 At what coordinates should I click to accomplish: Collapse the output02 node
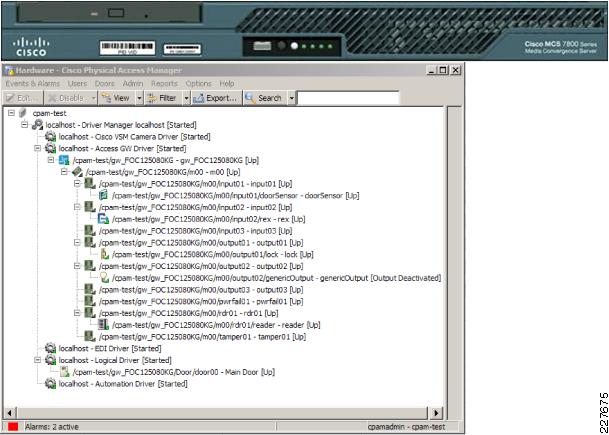point(78,266)
